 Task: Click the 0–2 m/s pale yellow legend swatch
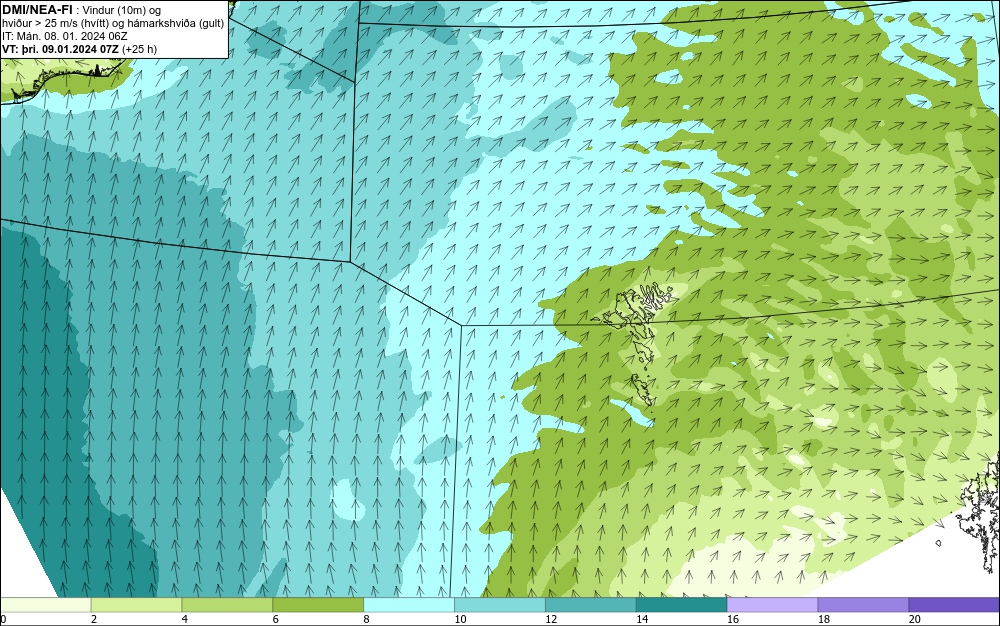click(45, 604)
